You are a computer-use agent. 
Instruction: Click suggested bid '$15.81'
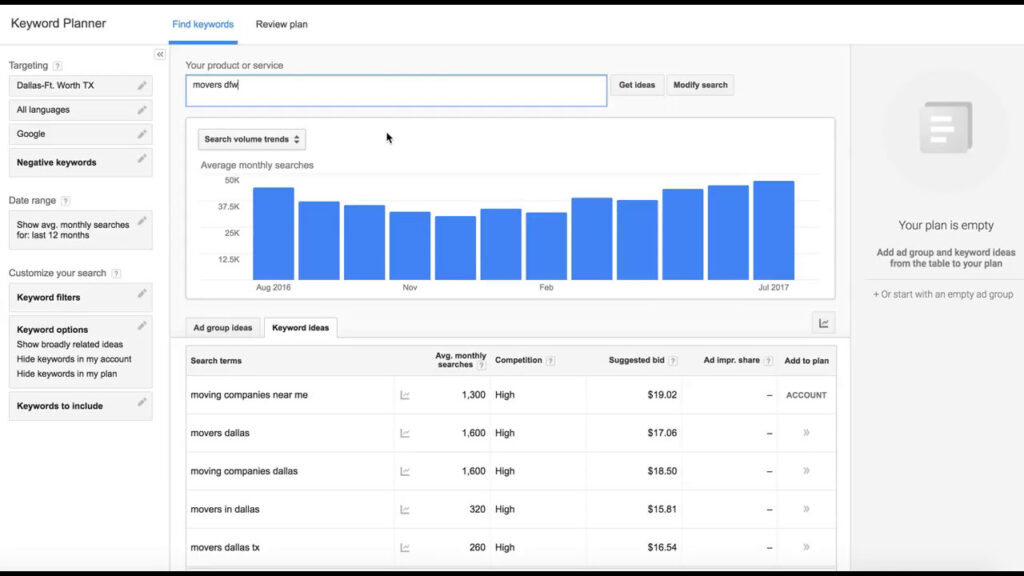click(662, 509)
